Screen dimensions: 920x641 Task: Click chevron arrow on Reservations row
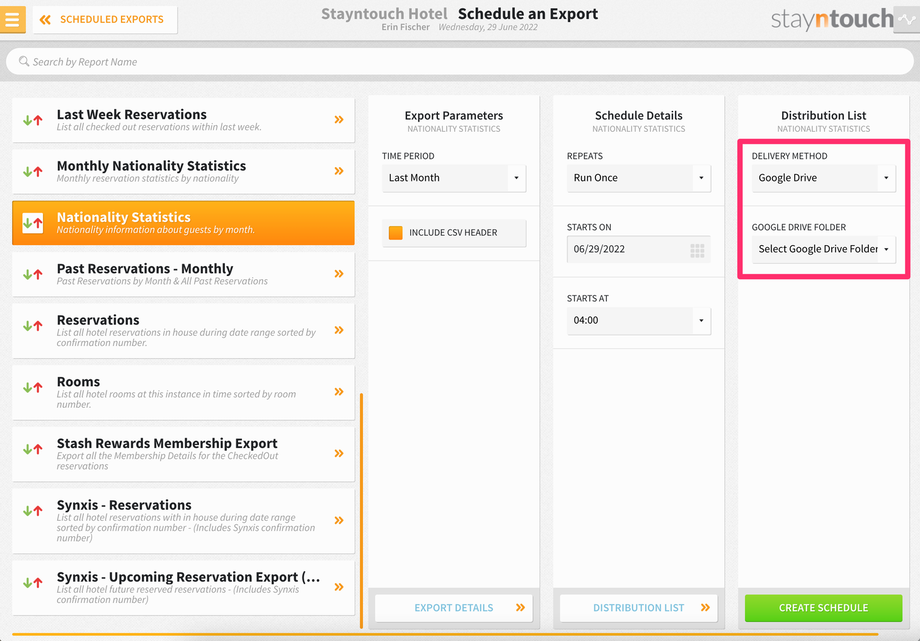pos(339,330)
